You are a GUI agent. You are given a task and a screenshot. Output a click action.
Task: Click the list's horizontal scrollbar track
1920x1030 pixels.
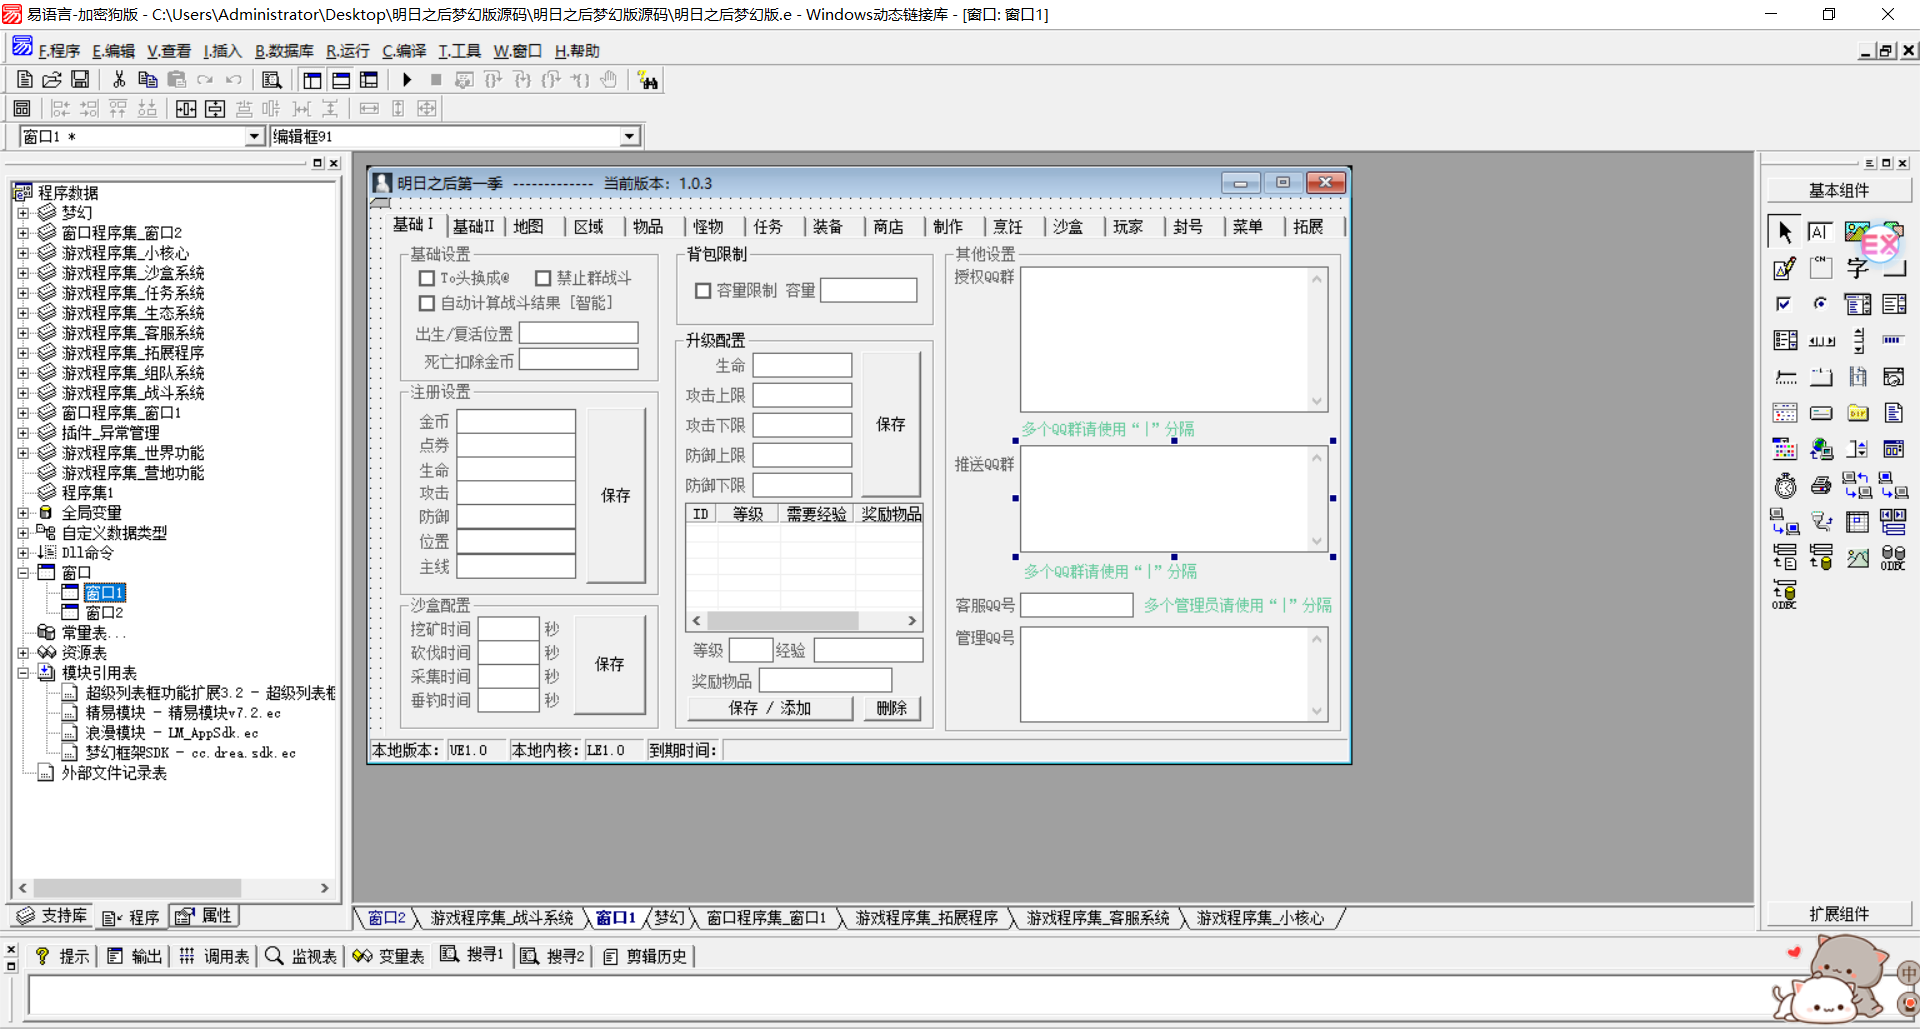881,621
